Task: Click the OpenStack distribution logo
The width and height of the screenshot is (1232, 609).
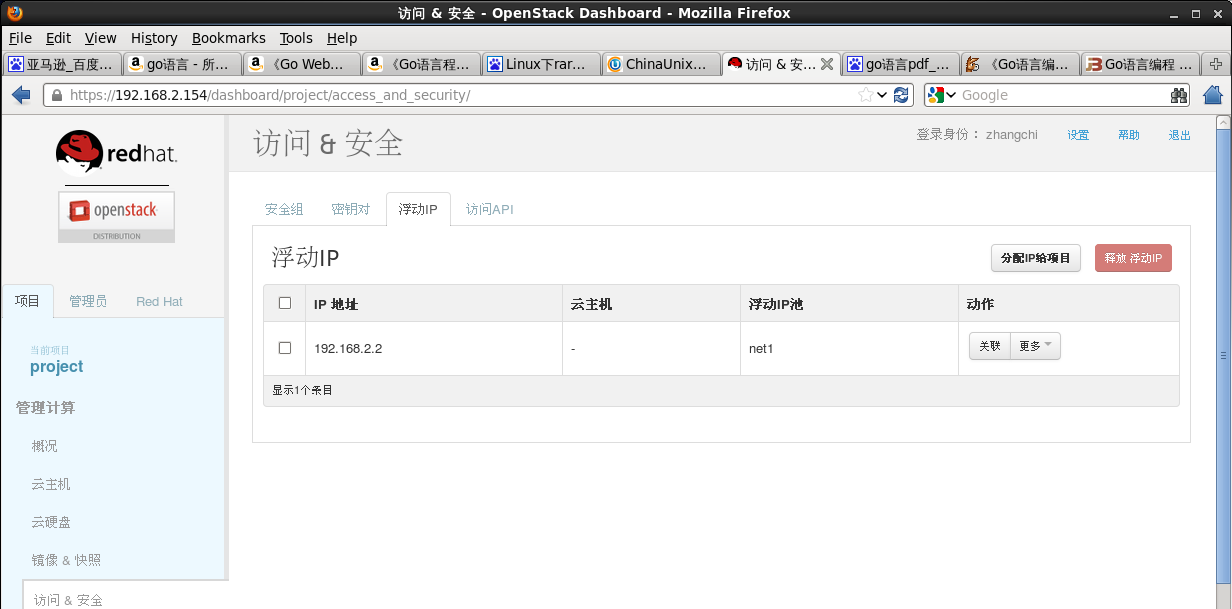Action: [x=115, y=213]
